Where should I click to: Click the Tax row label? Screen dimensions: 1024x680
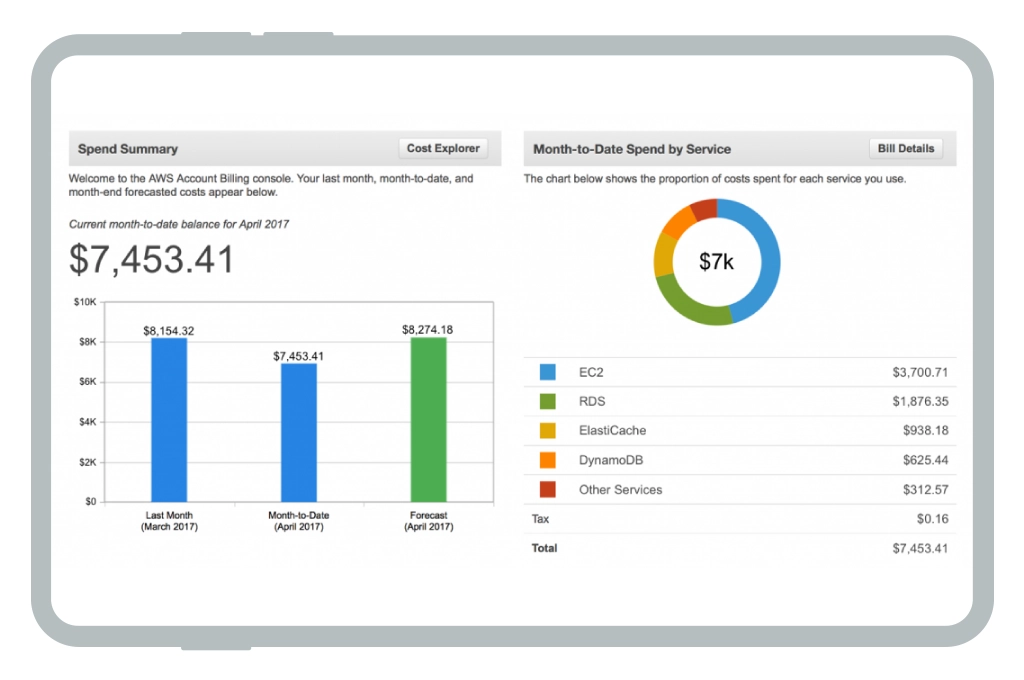(540, 519)
